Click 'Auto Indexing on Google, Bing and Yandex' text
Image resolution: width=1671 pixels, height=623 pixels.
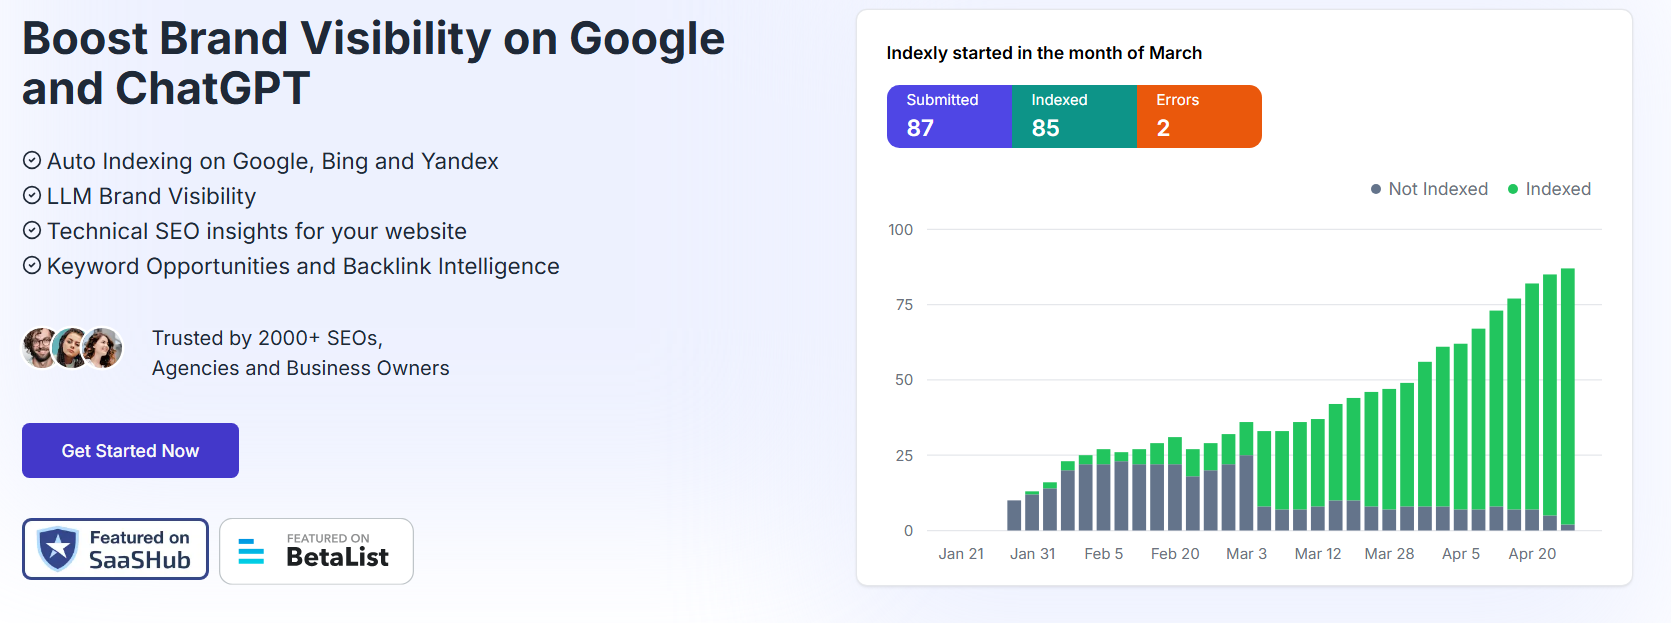pyautogui.click(x=273, y=161)
